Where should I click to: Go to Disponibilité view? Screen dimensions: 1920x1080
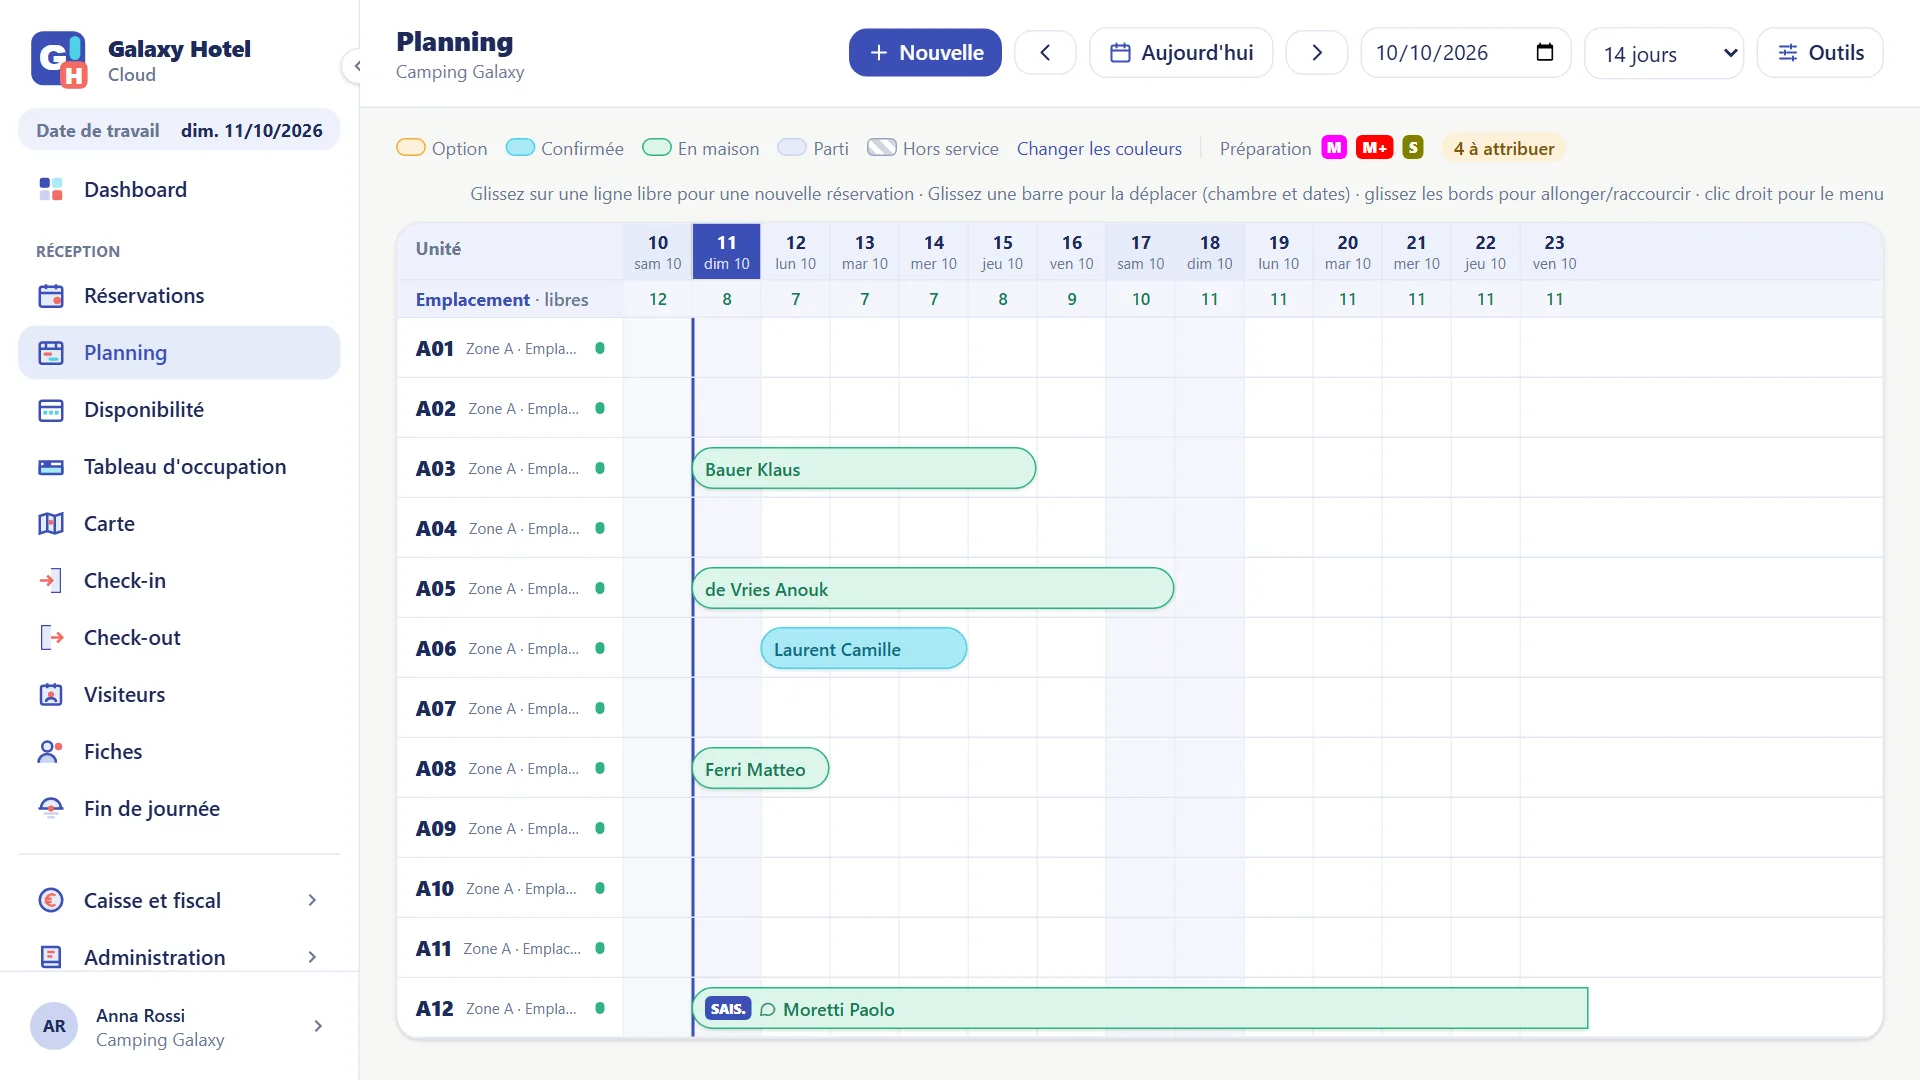tap(179, 410)
